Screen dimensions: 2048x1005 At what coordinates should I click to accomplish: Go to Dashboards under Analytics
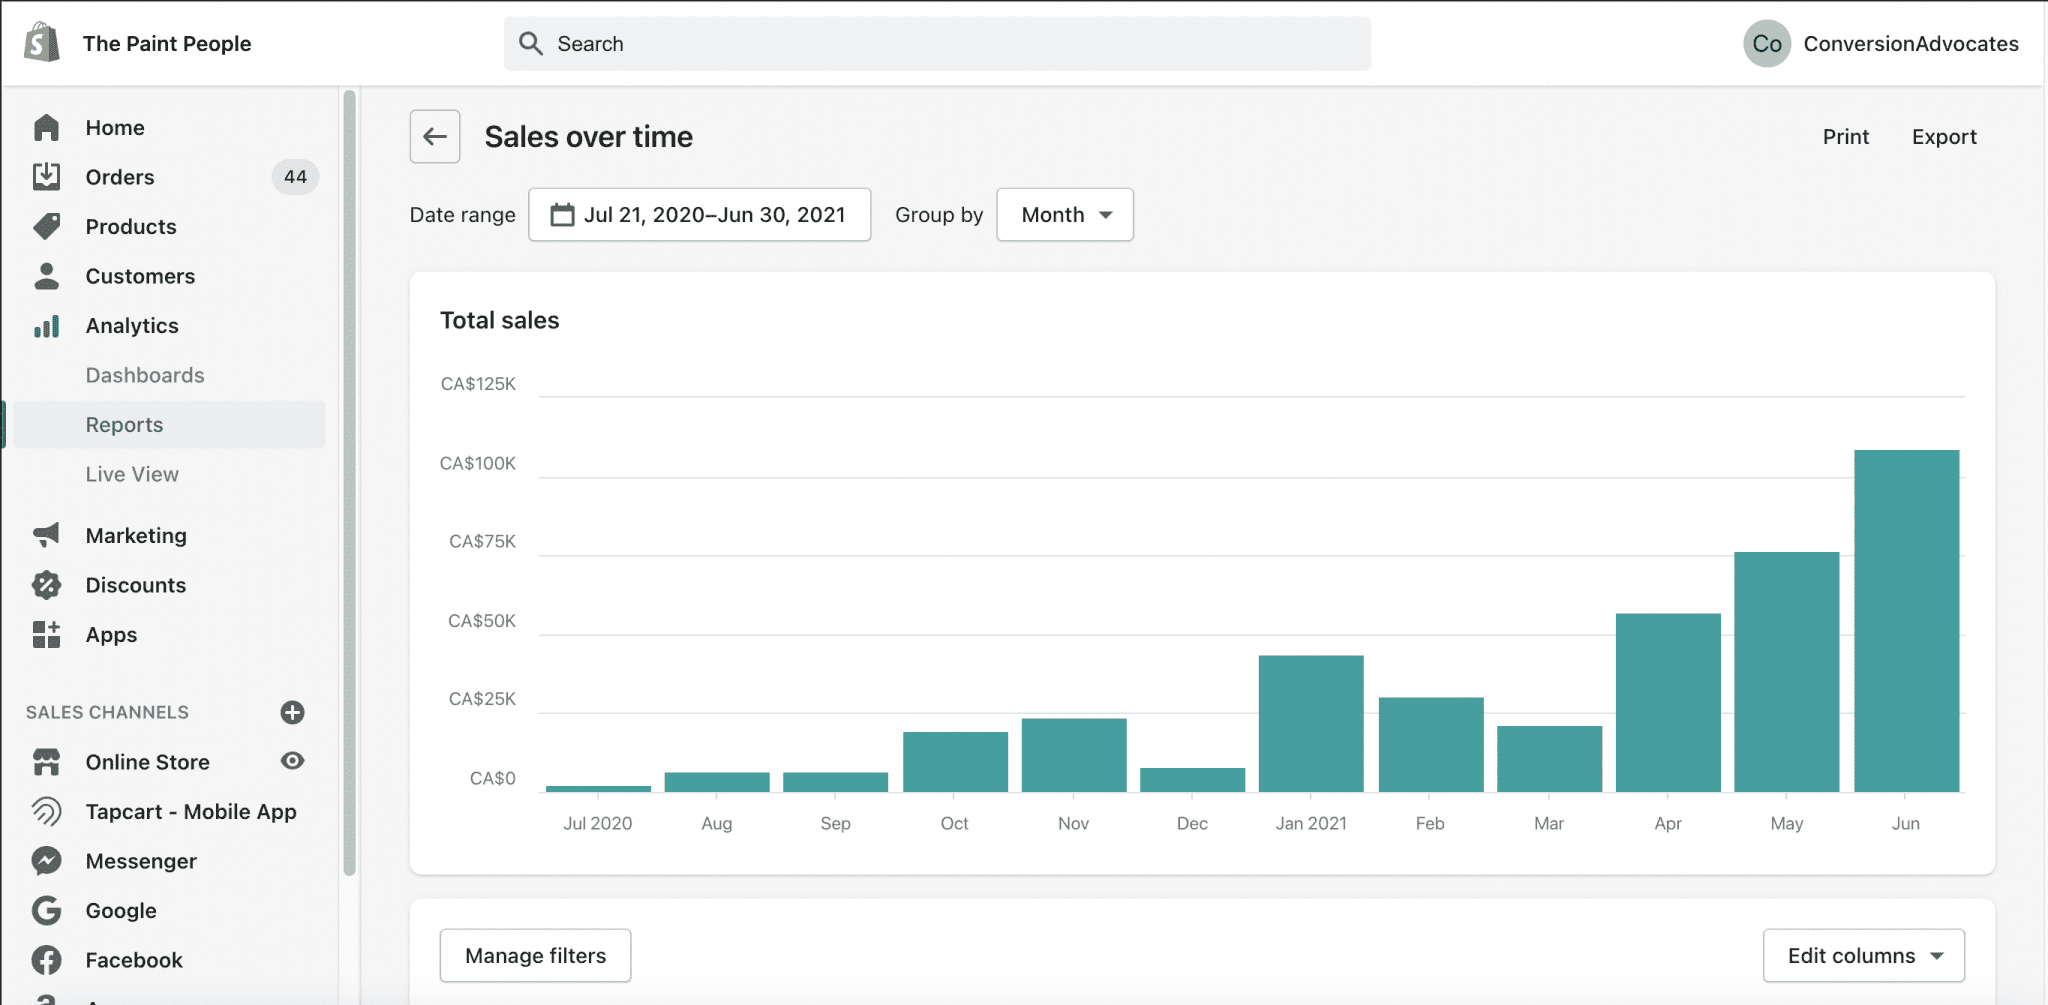click(145, 375)
